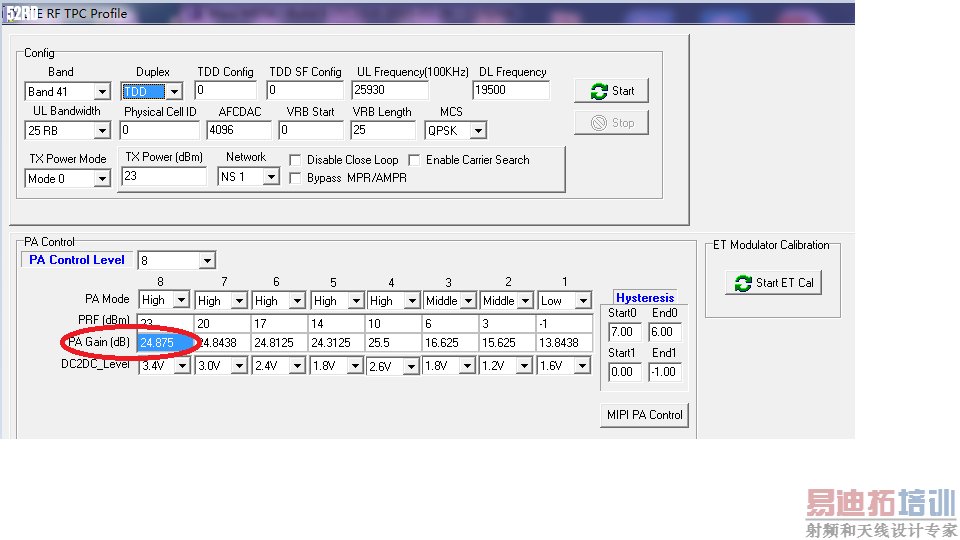Image resolution: width=960 pixels, height=540 pixels.
Task: Select PA Gain cell 16.625
Action: coord(451,343)
